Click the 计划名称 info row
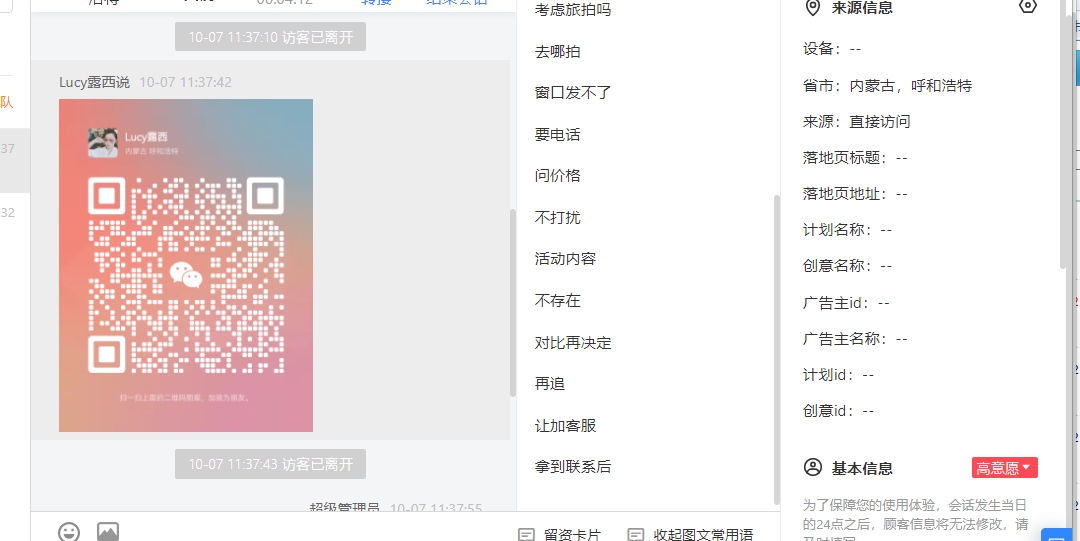This screenshot has height=541, width=1080. [847, 229]
